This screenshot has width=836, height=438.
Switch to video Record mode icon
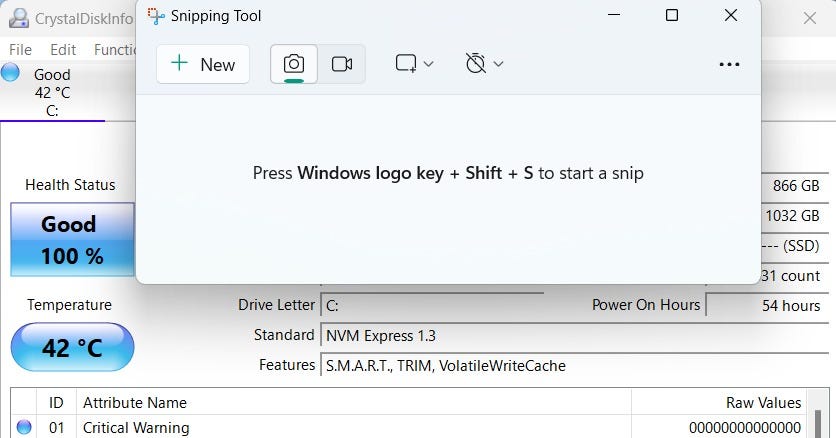tap(342, 64)
